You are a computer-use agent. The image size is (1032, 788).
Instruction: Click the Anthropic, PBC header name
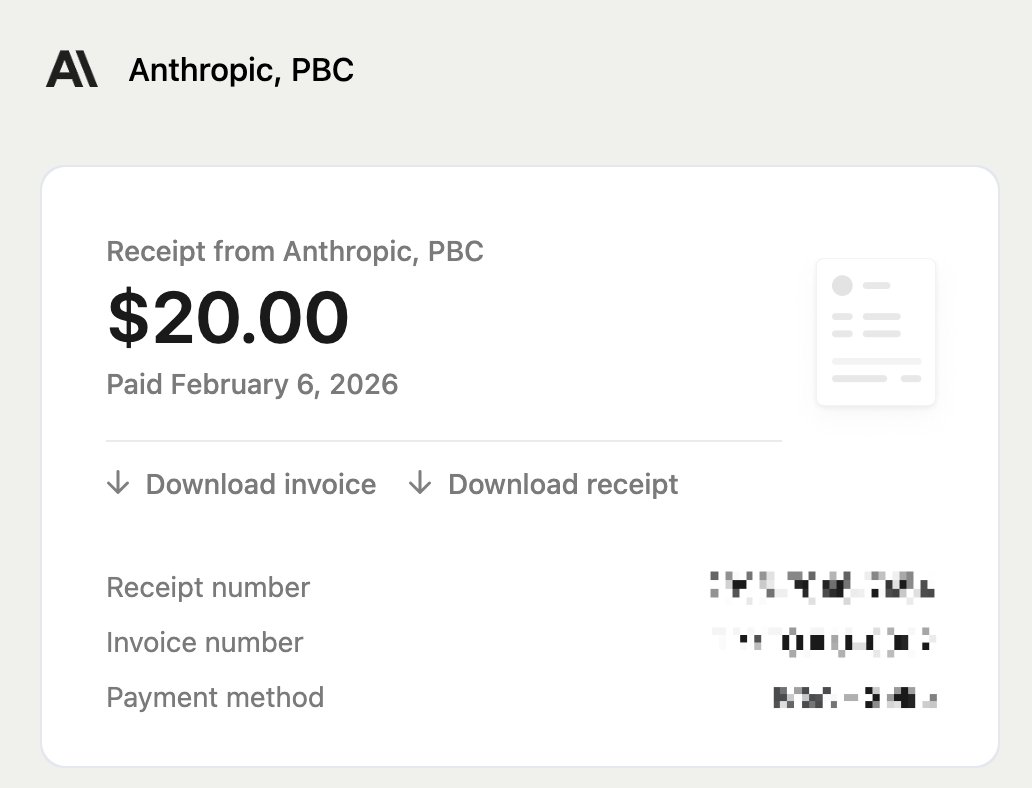(241, 70)
